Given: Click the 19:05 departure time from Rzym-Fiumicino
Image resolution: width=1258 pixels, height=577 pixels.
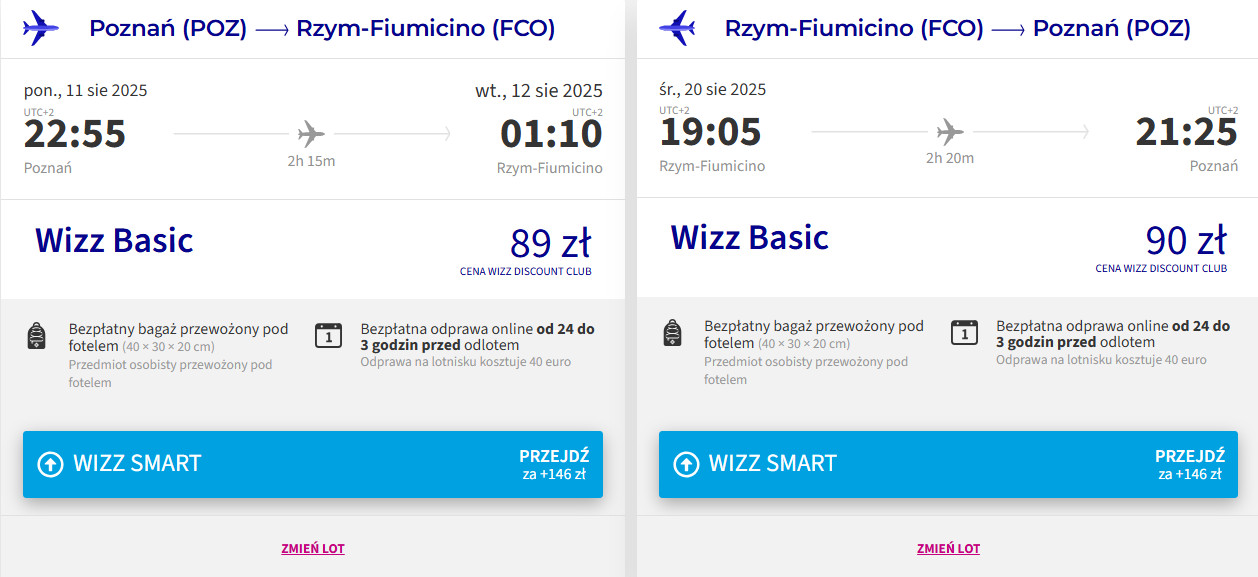Looking at the screenshot, I should pyautogui.click(x=710, y=132).
